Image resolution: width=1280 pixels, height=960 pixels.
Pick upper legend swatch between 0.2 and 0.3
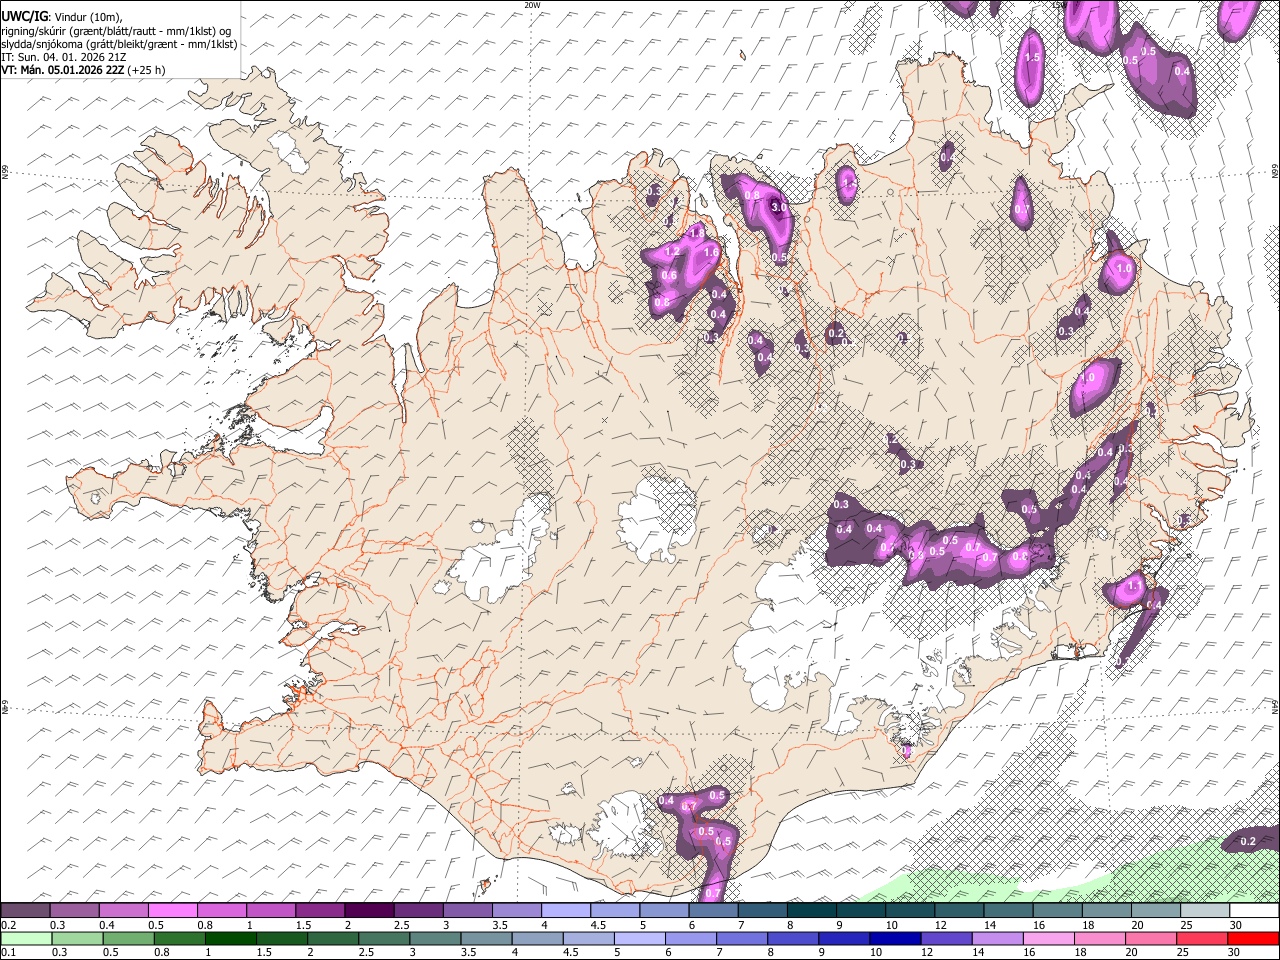(x=26, y=911)
